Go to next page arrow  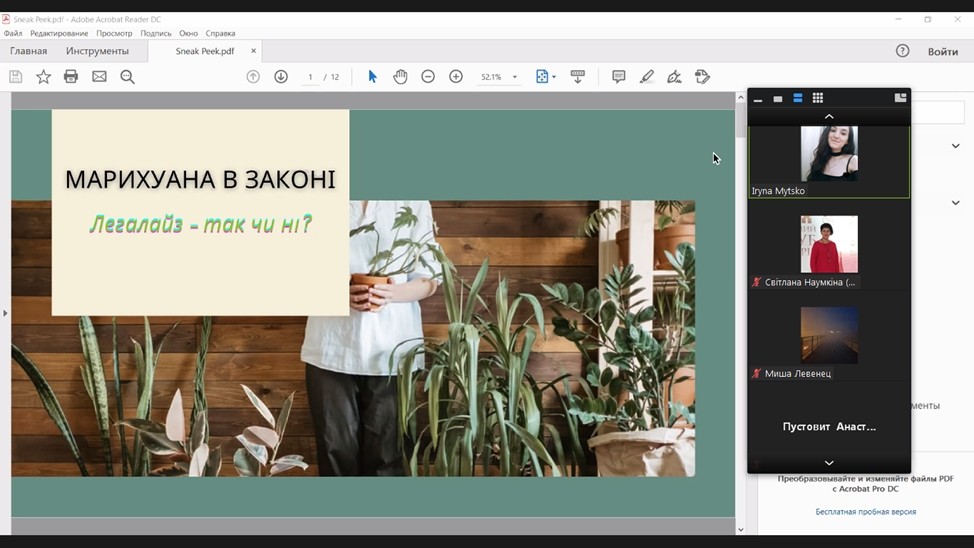pyautogui.click(x=281, y=77)
